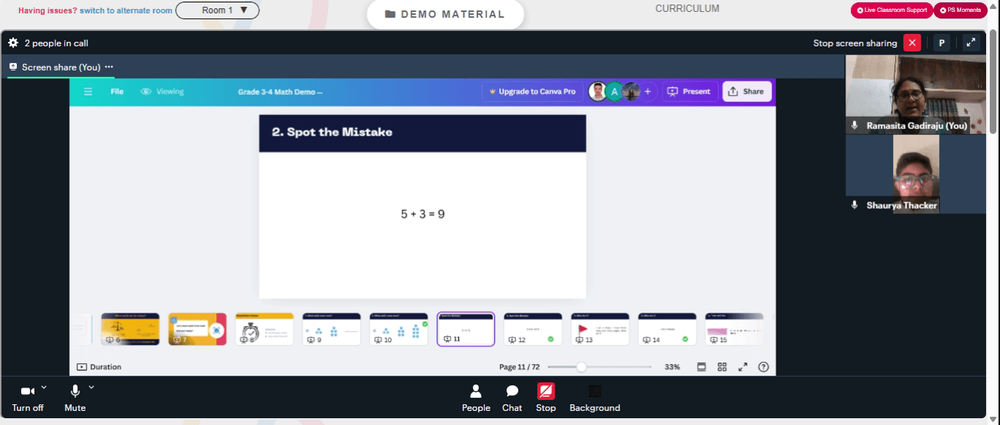The width and height of the screenshot is (1000, 425).
Task: Select slide thumbnail 9
Action: 332,329
